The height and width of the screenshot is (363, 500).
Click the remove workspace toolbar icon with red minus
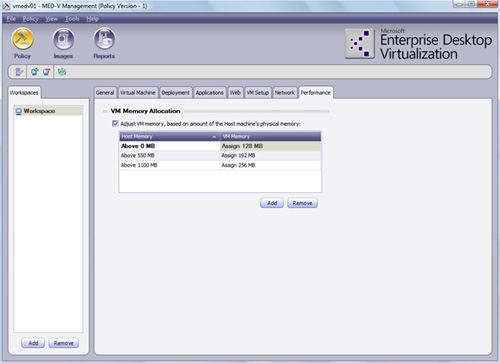click(x=46, y=72)
